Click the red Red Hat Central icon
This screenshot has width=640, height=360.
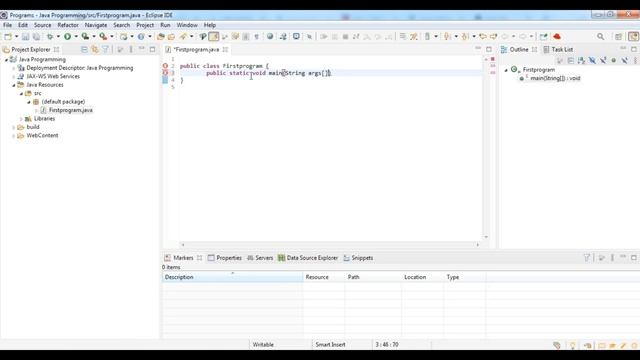[x=557, y=37]
